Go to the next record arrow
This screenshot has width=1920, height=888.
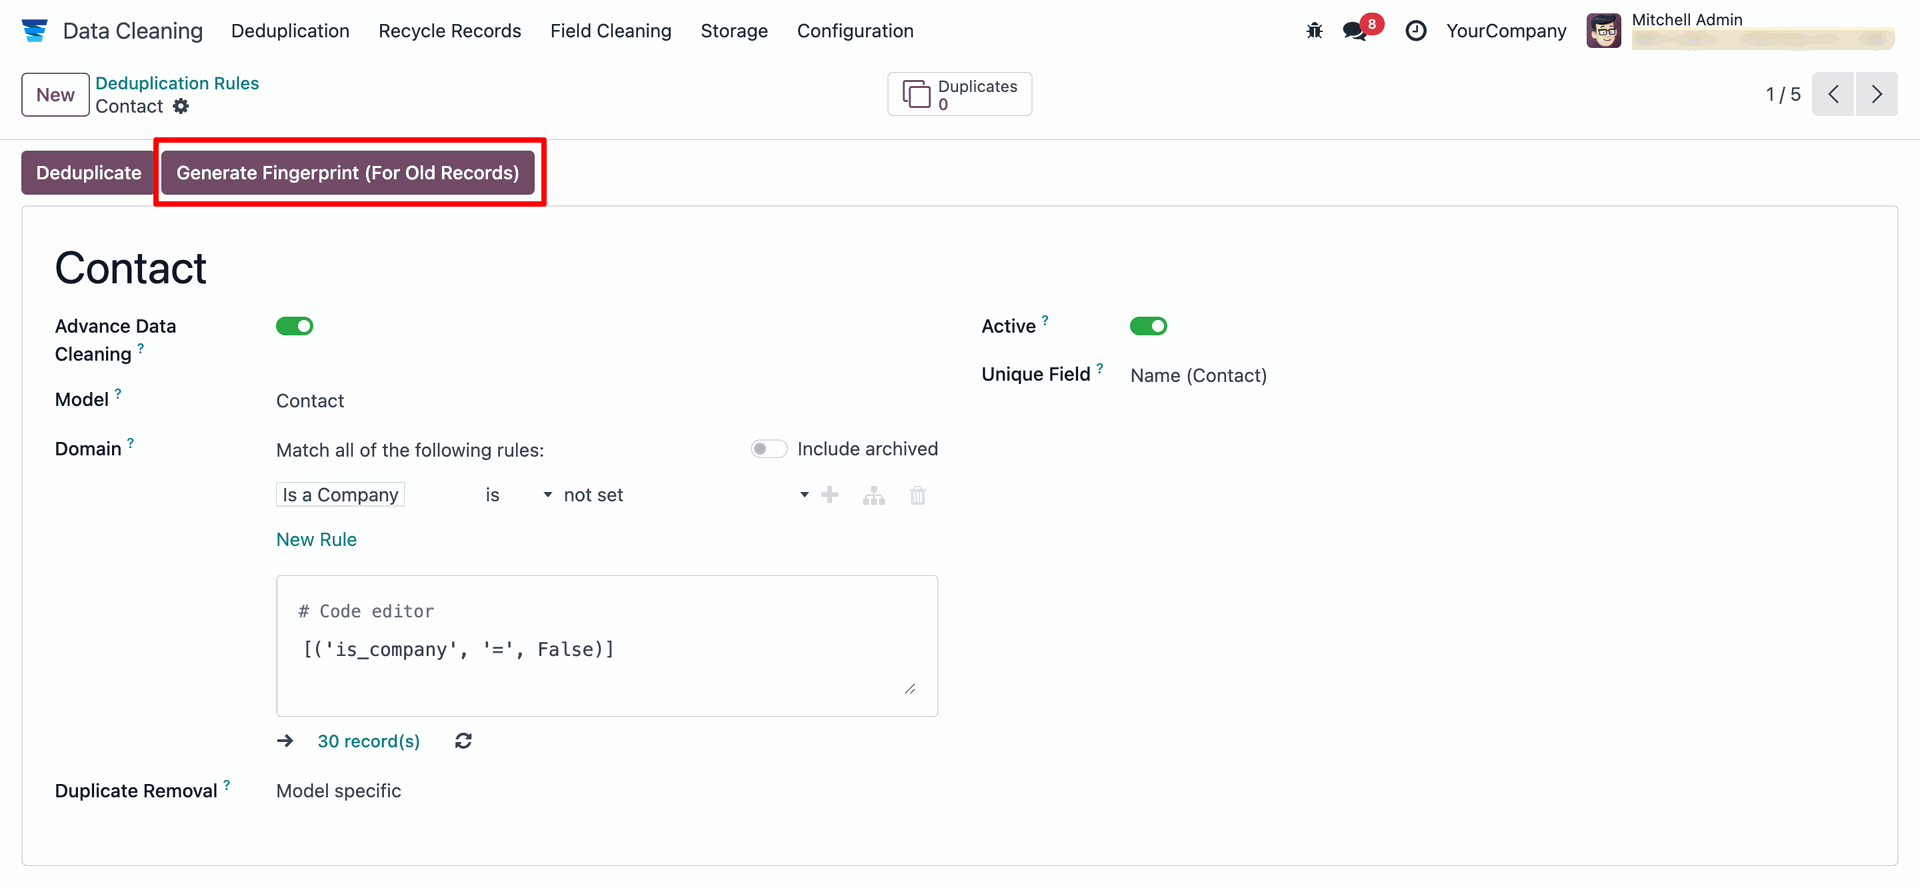[x=1877, y=94]
